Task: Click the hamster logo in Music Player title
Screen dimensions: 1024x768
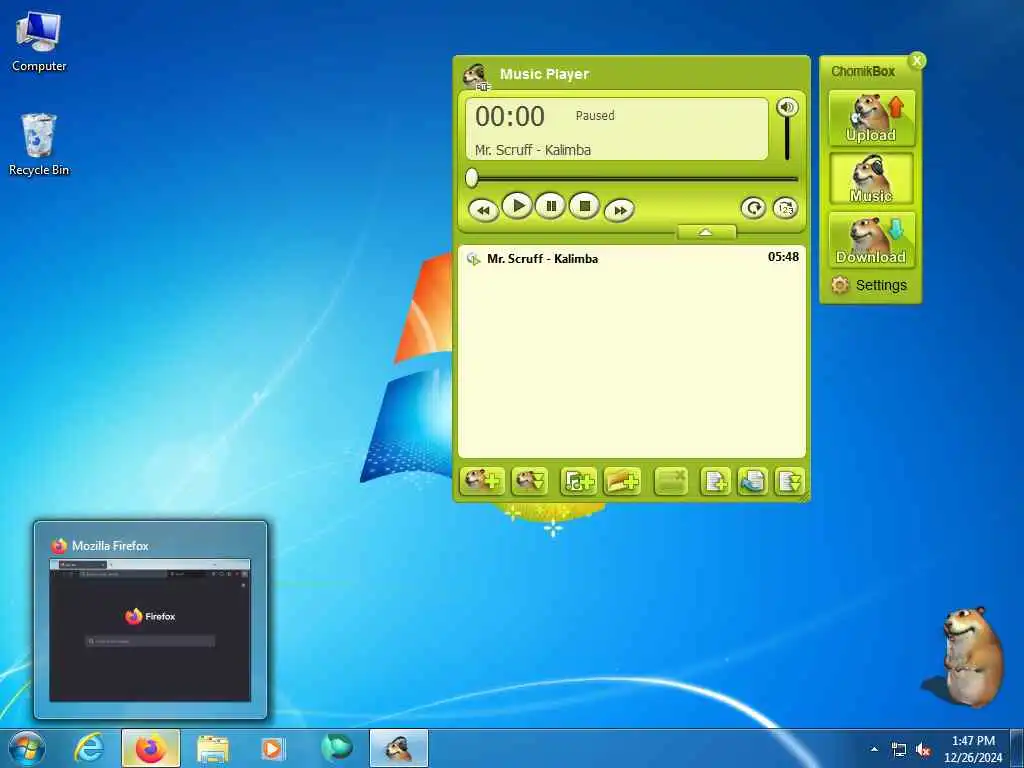Action: tap(476, 76)
